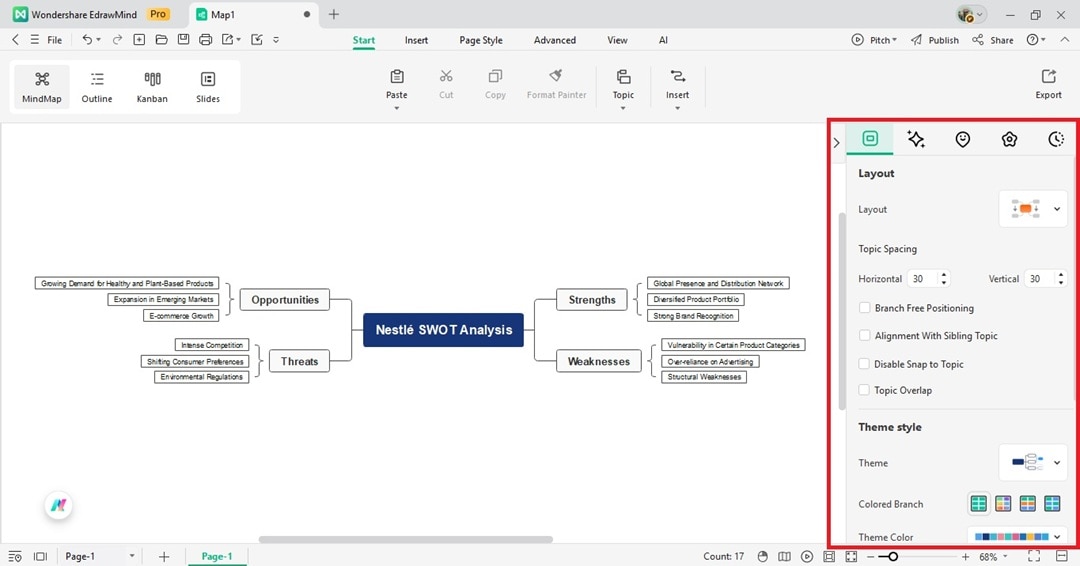Screen dimensions: 1080x566
Task: Select the rainbow multicolor Colored Branch swatch
Action: click(x=1004, y=503)
